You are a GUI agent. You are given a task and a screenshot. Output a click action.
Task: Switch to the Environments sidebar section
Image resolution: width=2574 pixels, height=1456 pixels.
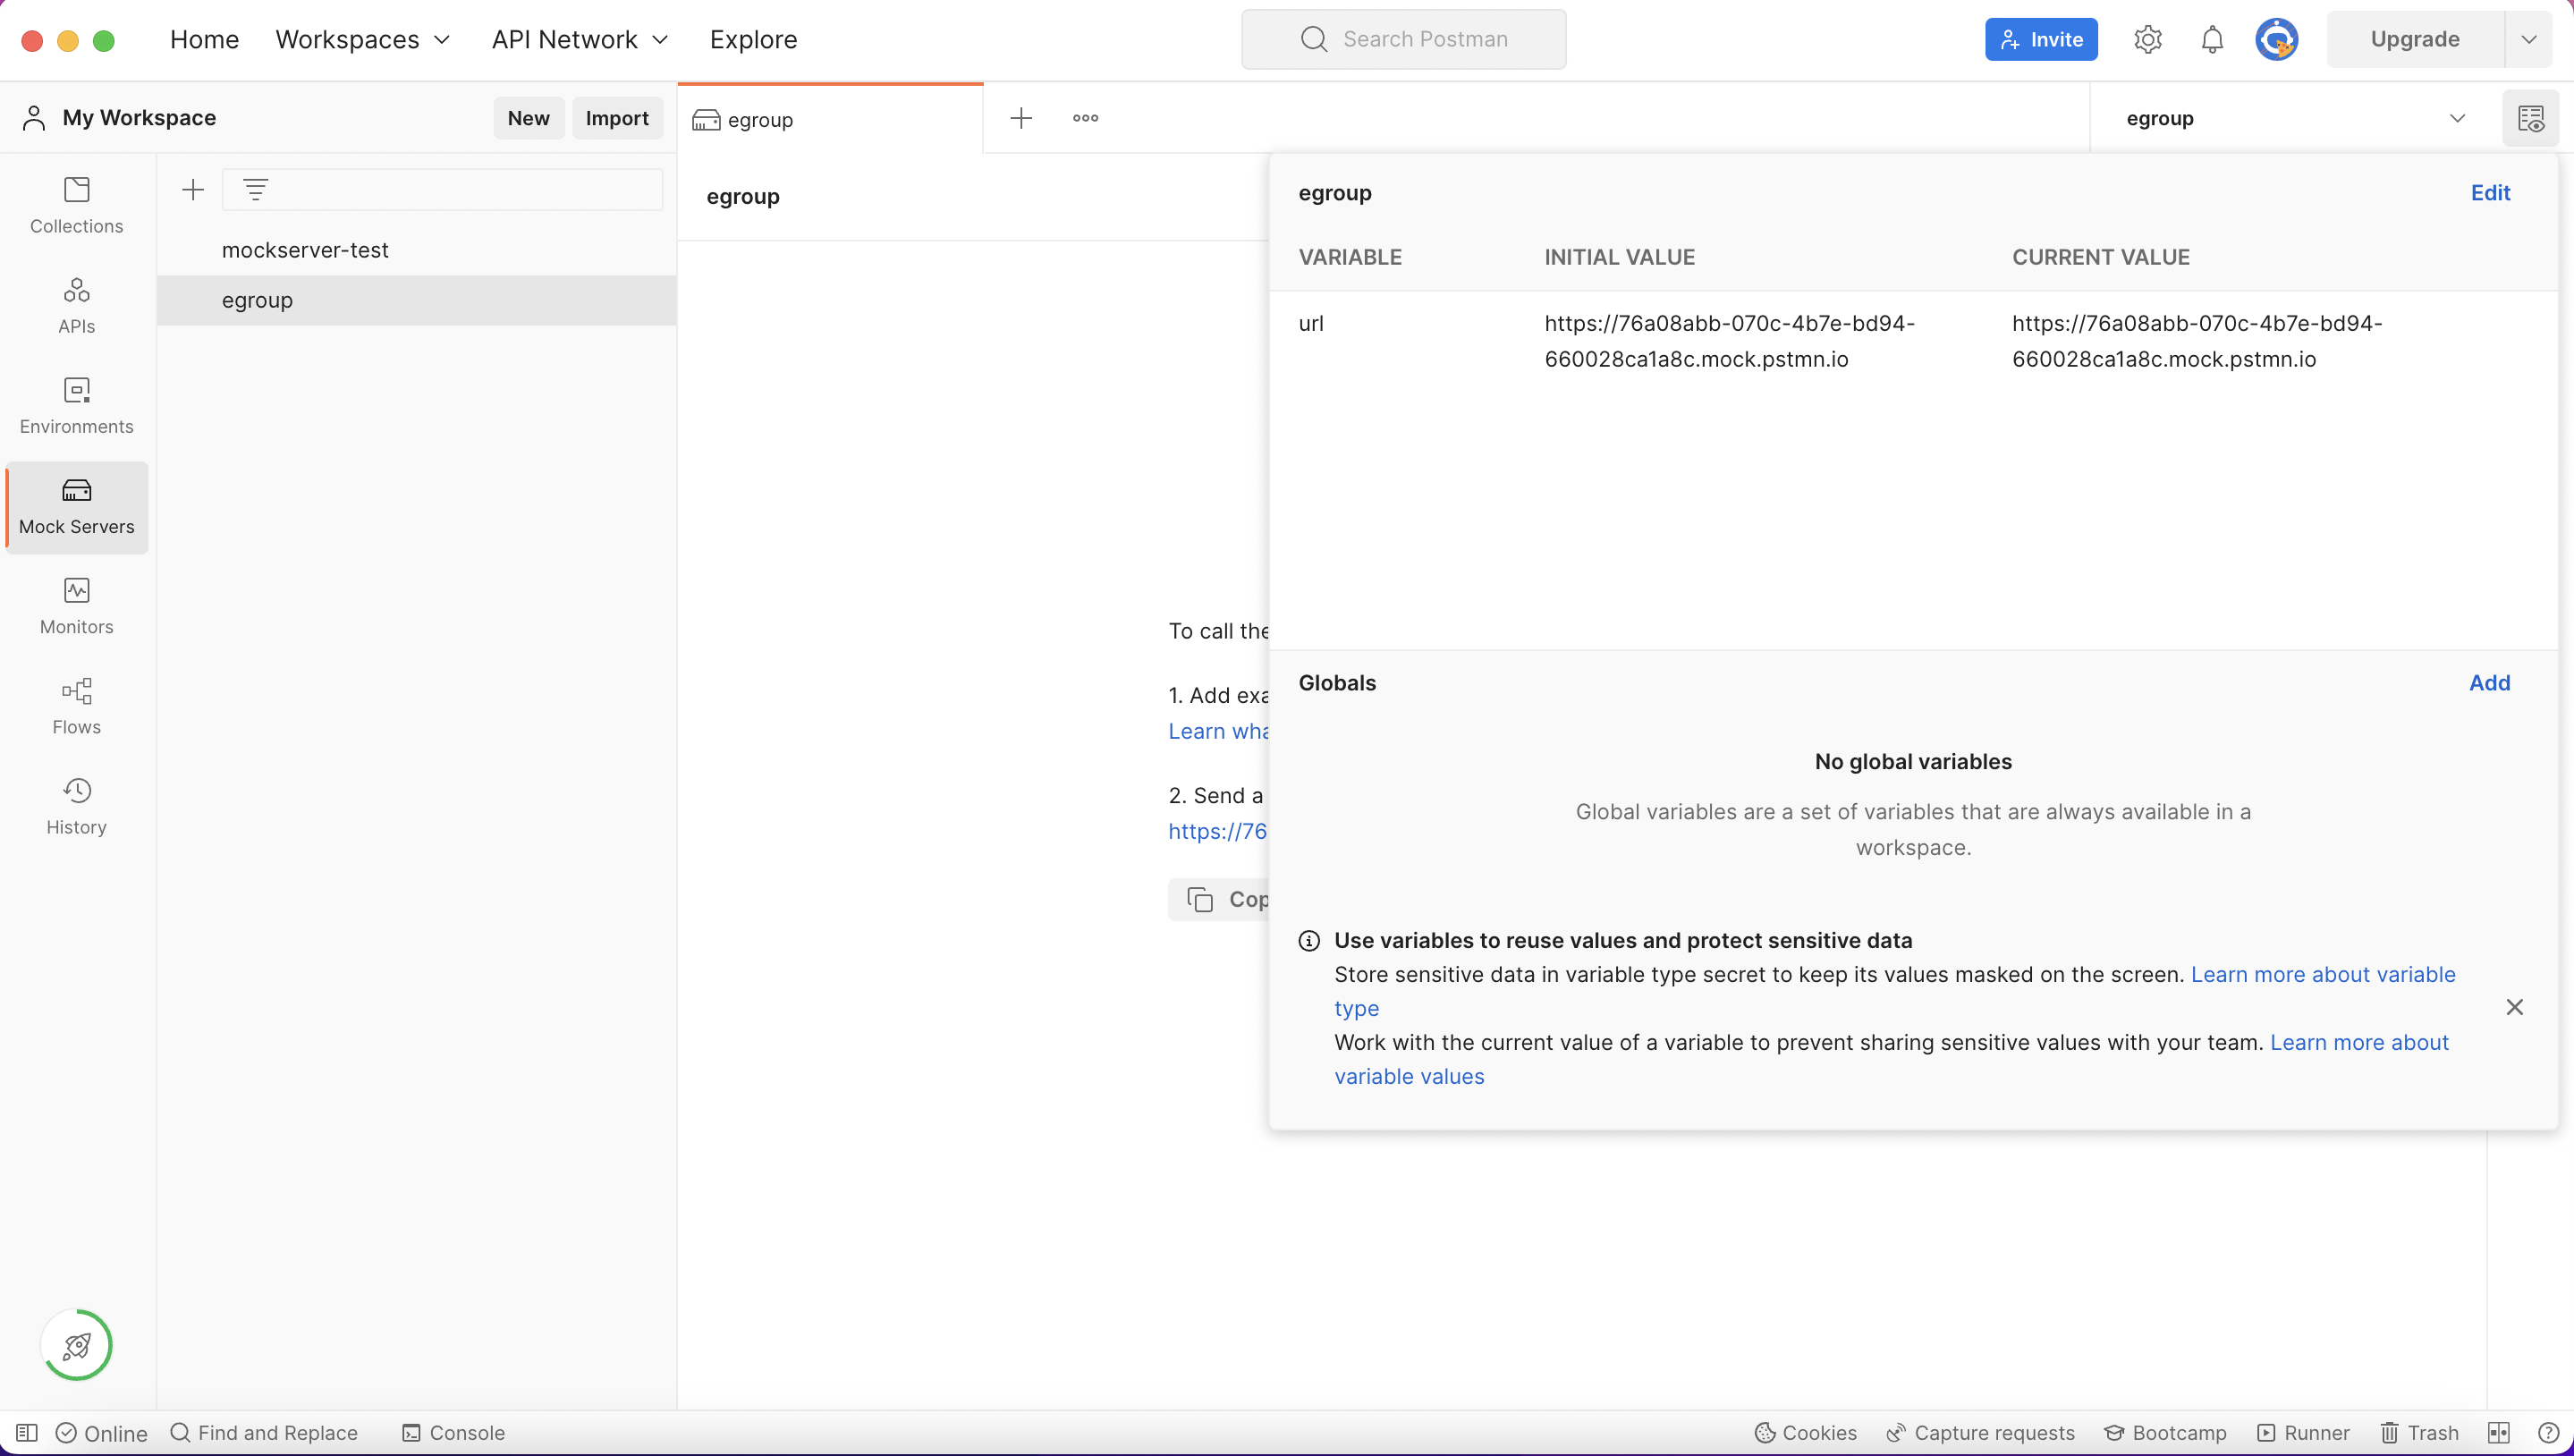pos(76,405)
